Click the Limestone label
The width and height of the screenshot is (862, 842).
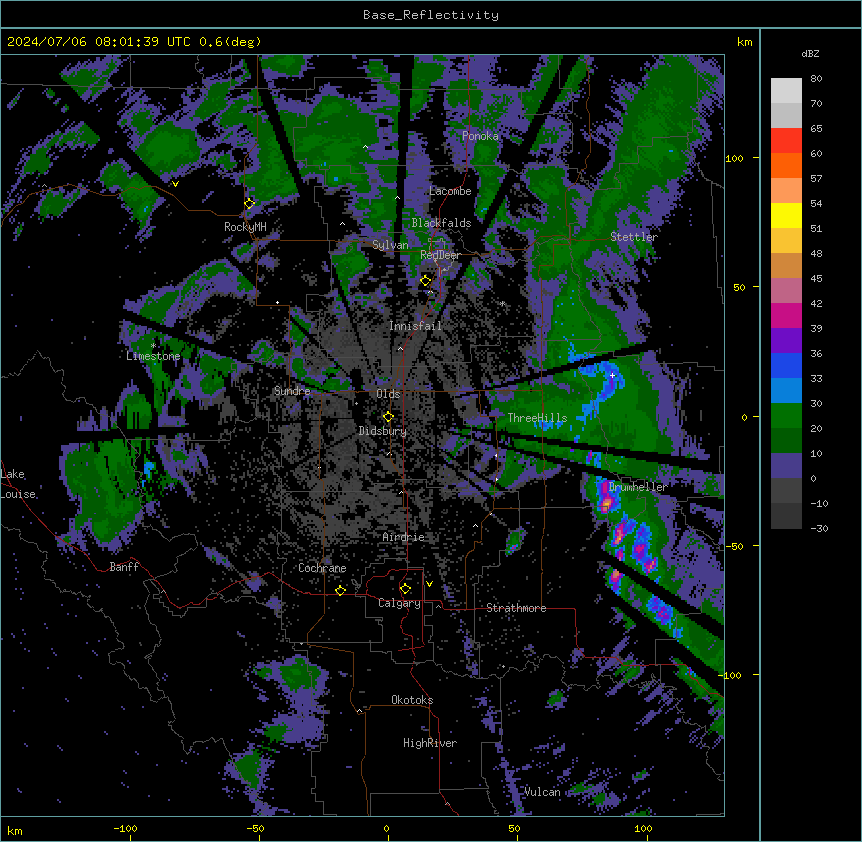point(153,356)
